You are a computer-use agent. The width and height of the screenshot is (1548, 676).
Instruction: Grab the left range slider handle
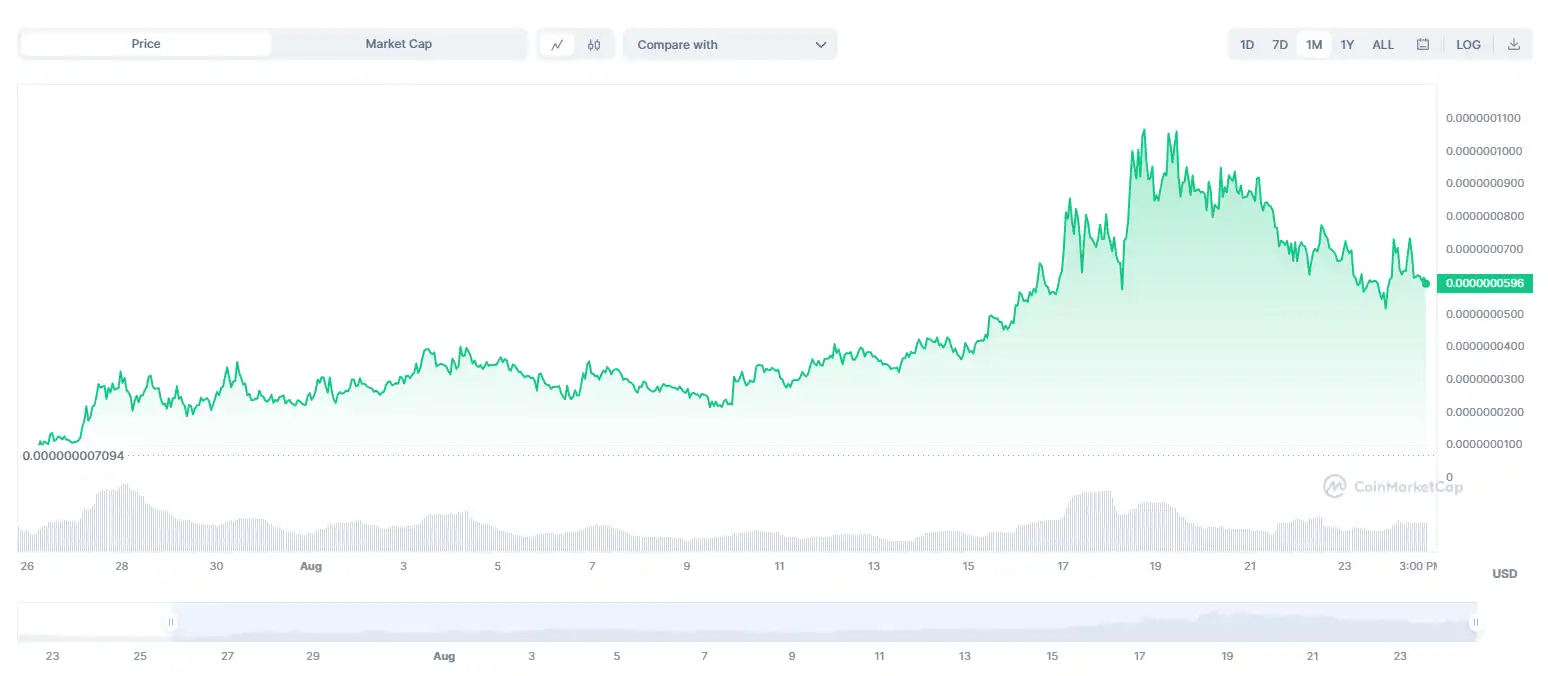171,622
